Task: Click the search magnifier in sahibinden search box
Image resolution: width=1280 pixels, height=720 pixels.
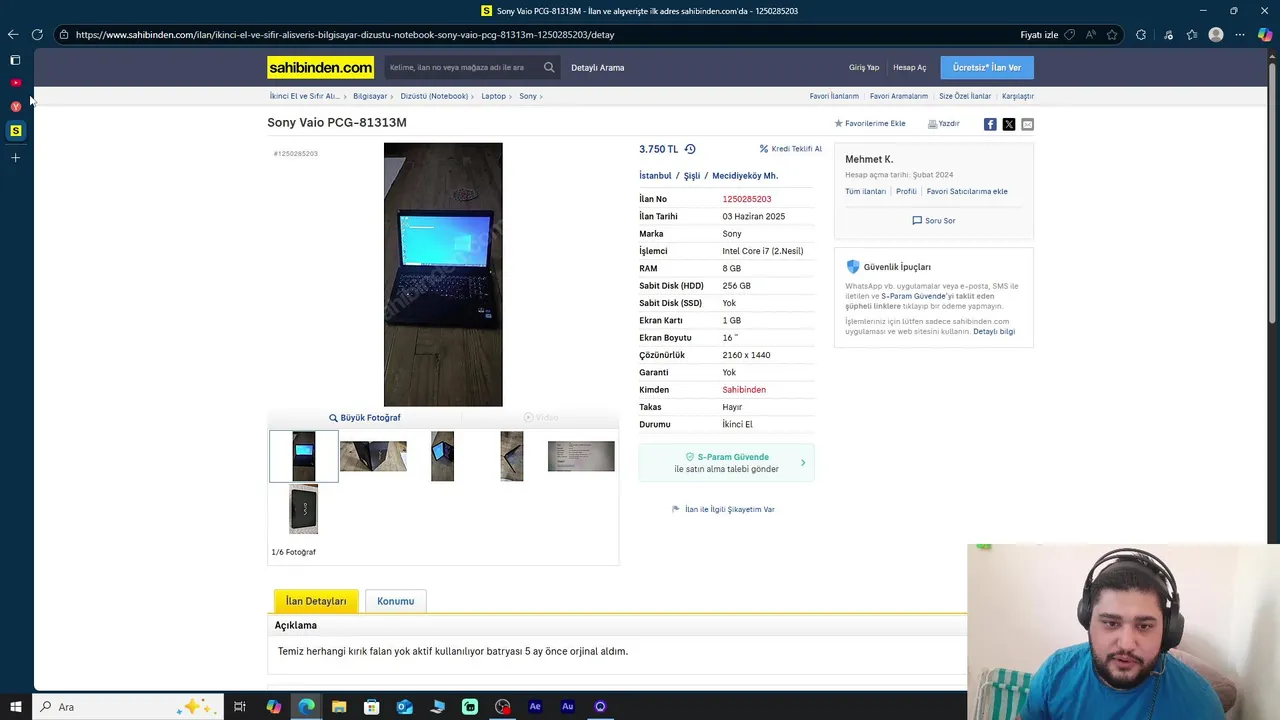Action: 549,68
